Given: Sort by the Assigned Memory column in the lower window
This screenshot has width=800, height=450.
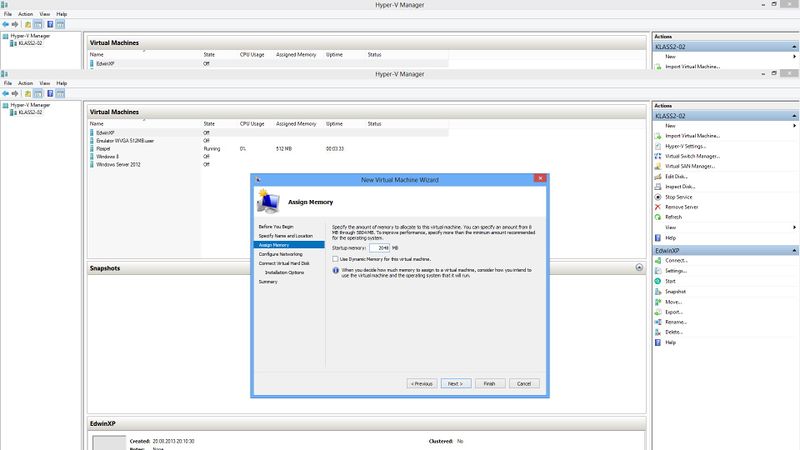Looking at the screenshot, I should pyautogui.click(x=296, y=124).
